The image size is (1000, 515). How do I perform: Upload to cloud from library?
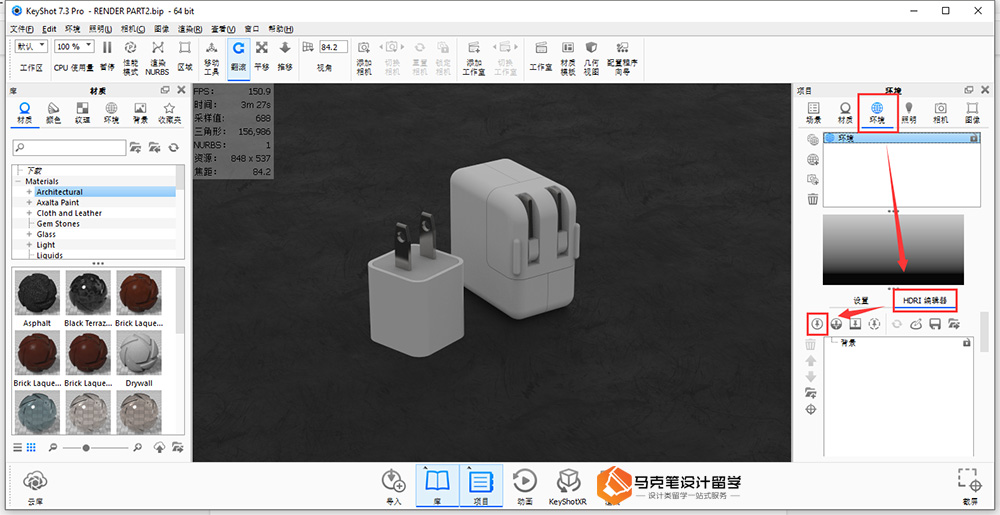click(x=161, y=447)
